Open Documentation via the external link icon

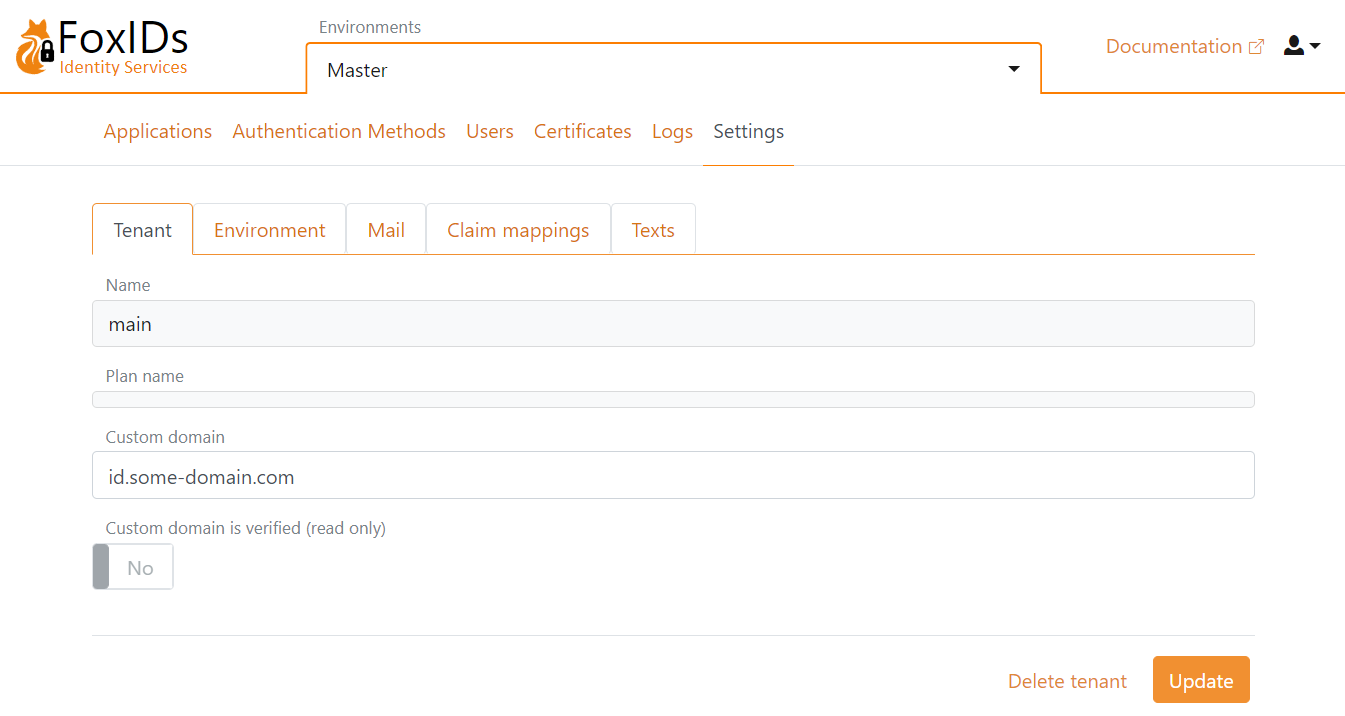[x=1258, y=44]
